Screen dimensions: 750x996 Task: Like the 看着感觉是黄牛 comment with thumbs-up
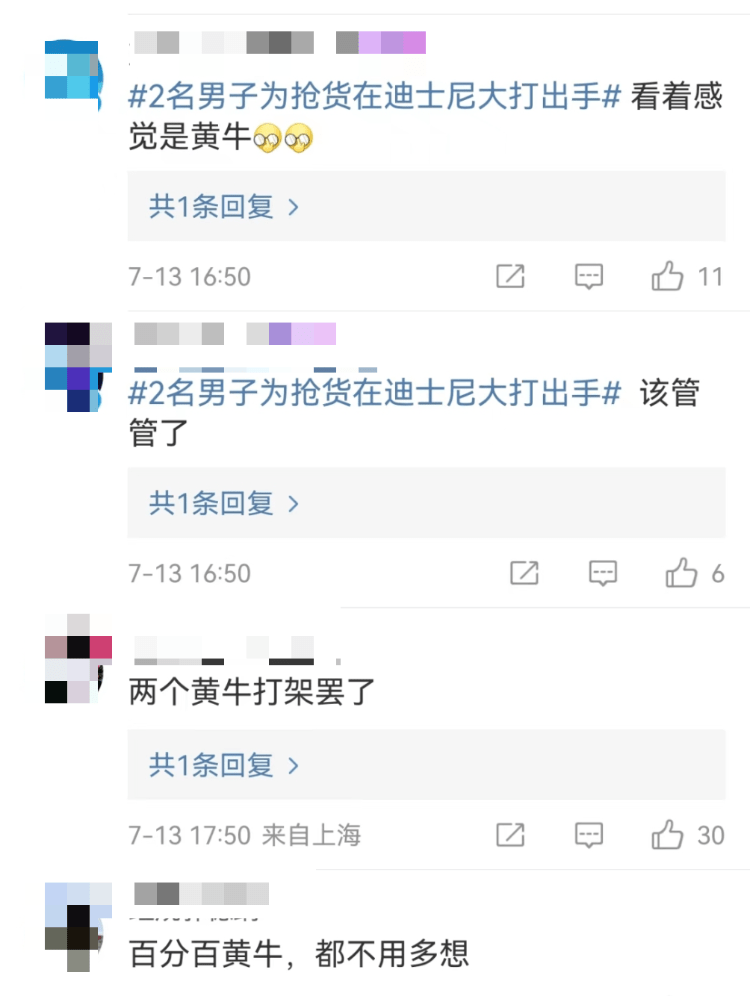(x=667, y=276)
